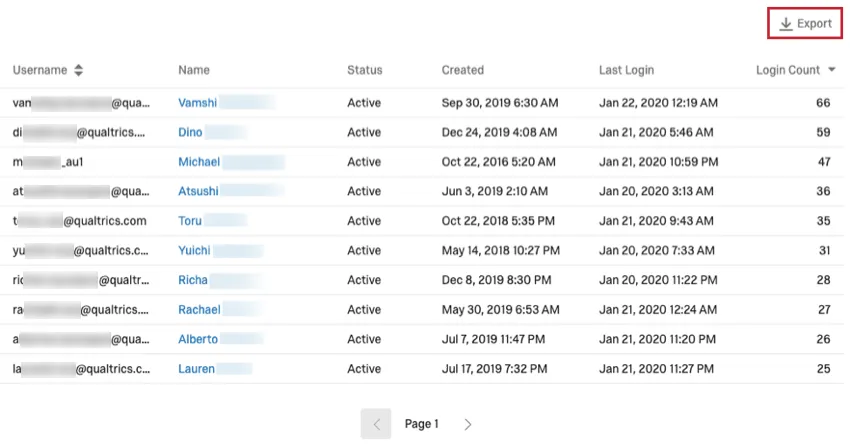Open Toru user profile link

coord(190,221)
